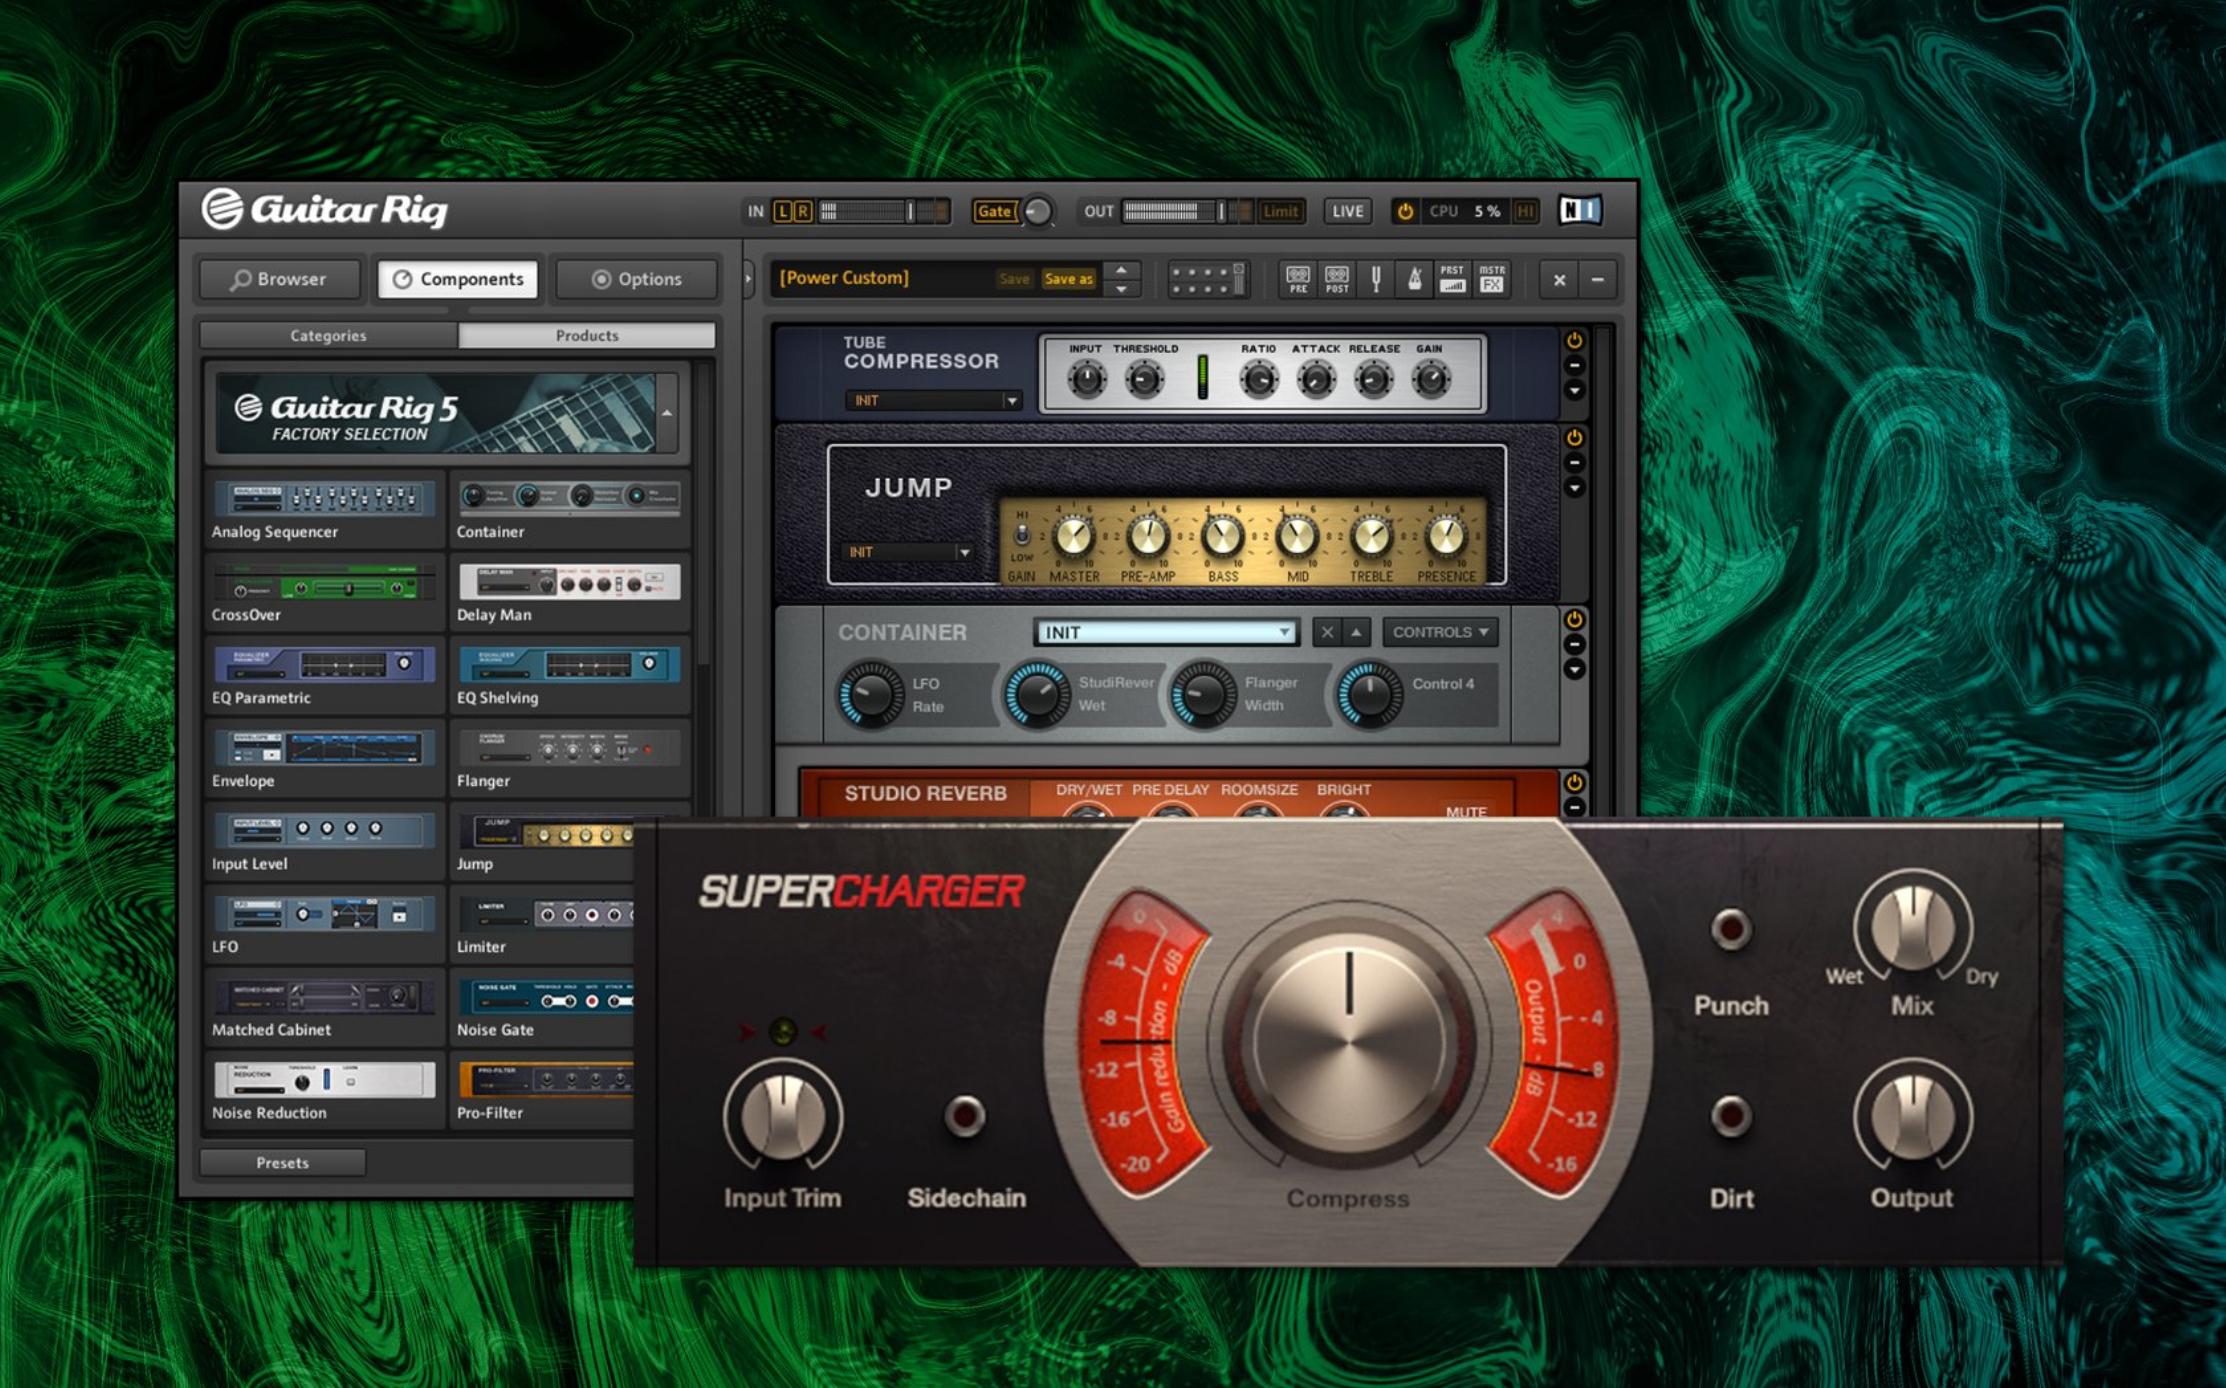
Task: Click the greyed Save button
Action: pyautogui.click(x=1014, y=279)
